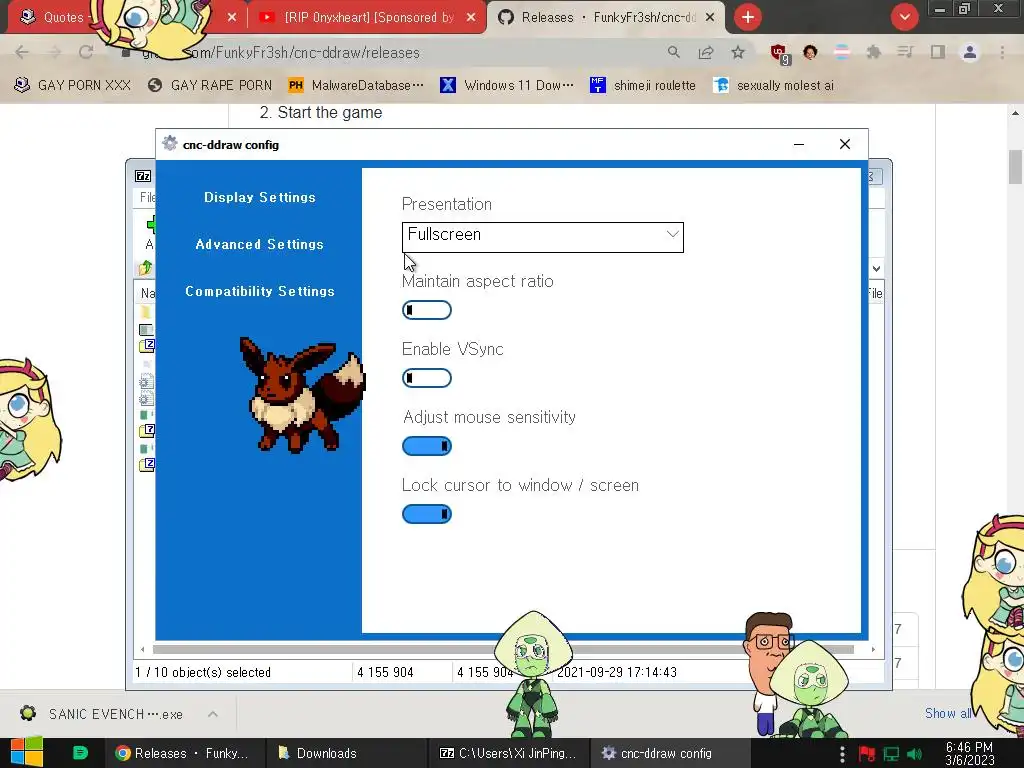Screen dimensions: 1024x768
Task: Open the media control playlist icon
Action: click(905, 52)
